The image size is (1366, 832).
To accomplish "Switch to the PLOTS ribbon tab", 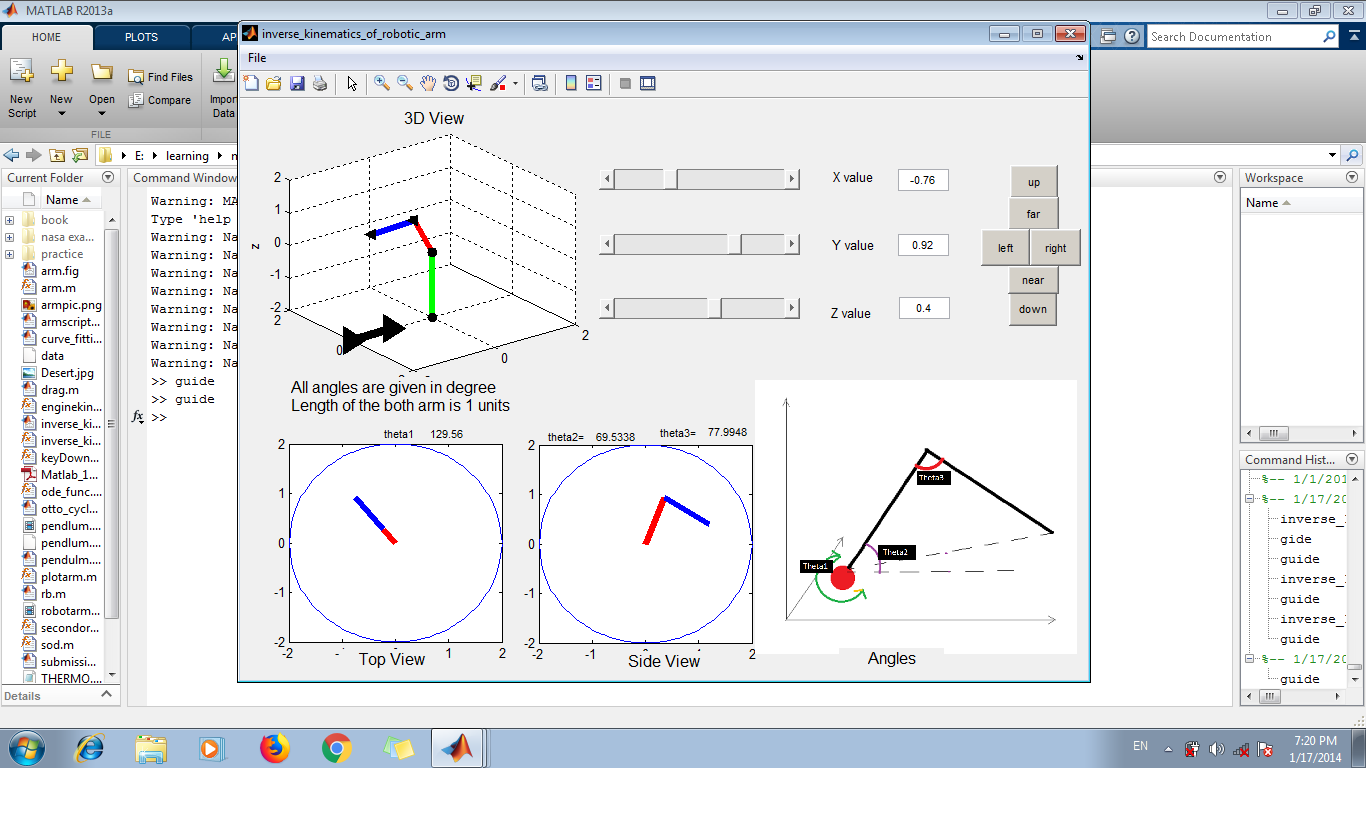I will [x=141, y=36].
